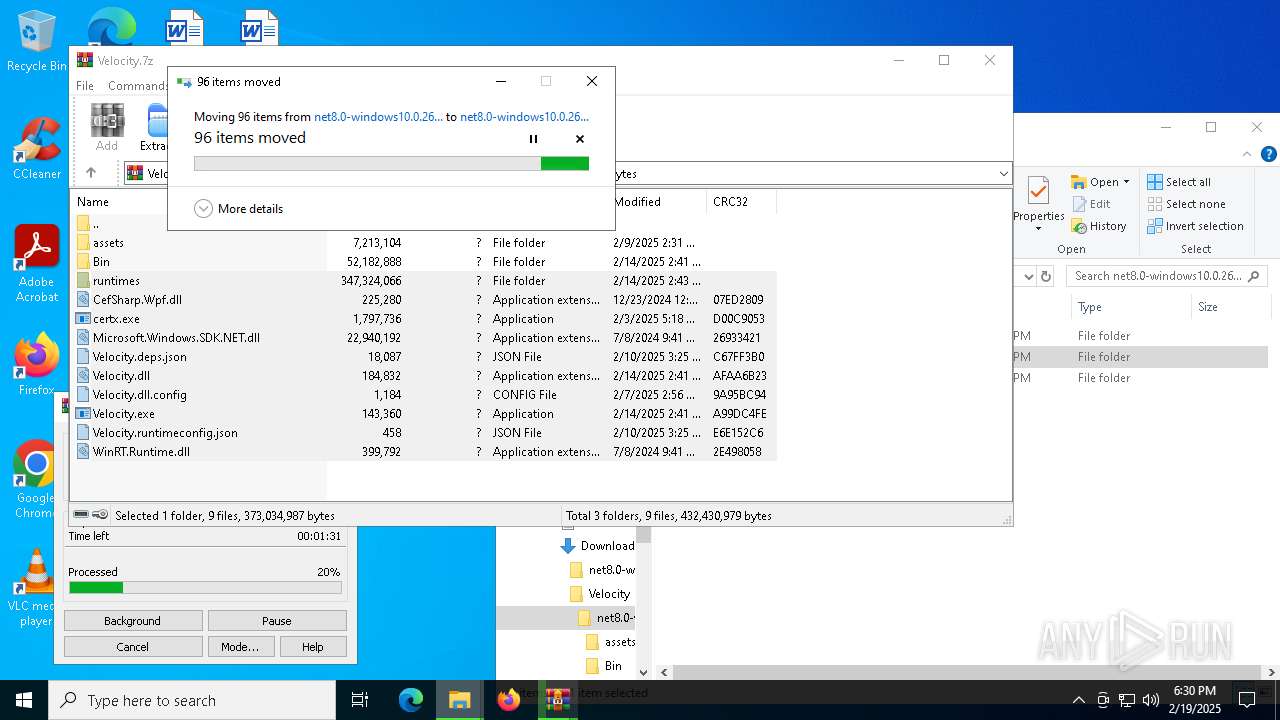The height and width of the screenshot is (720, 1280).
Task: Open the Commands menu in WinRAR
Action: (x=137, y=86)
